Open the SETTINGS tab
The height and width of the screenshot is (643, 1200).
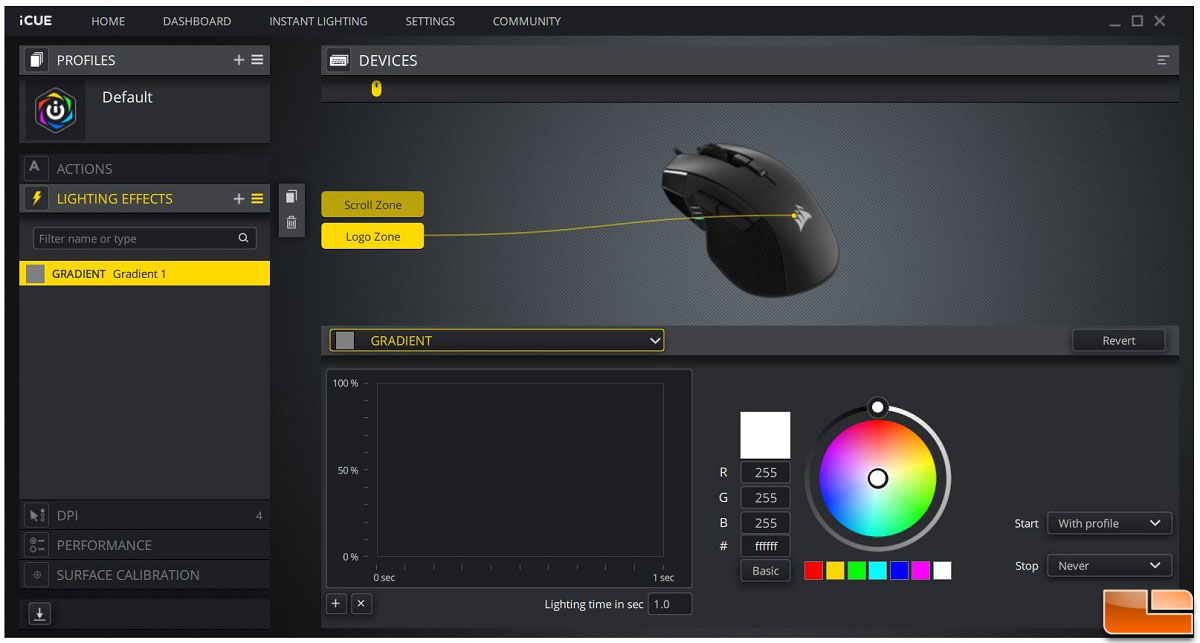coord(430,21)
